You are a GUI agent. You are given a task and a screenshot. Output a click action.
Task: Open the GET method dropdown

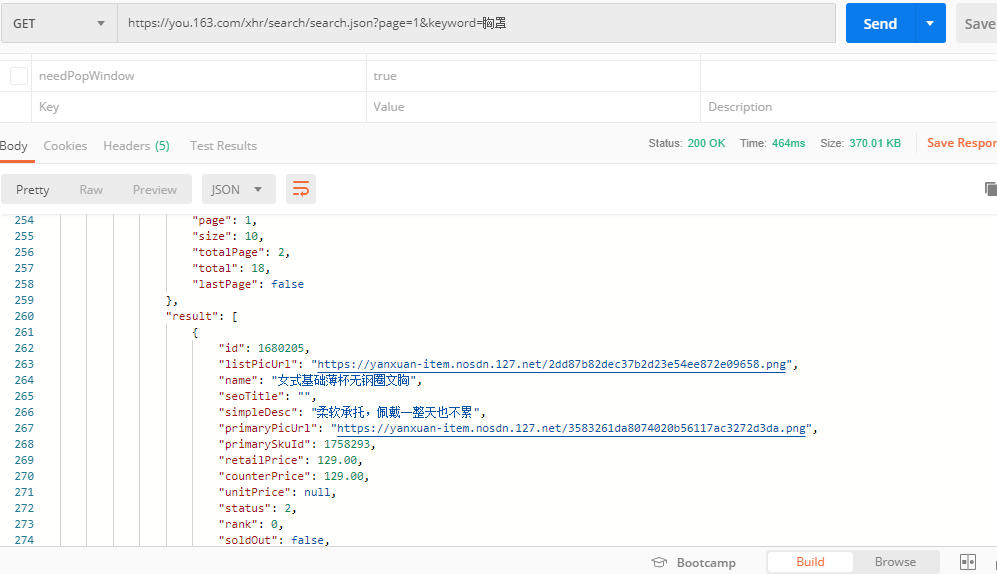point(59,23)
